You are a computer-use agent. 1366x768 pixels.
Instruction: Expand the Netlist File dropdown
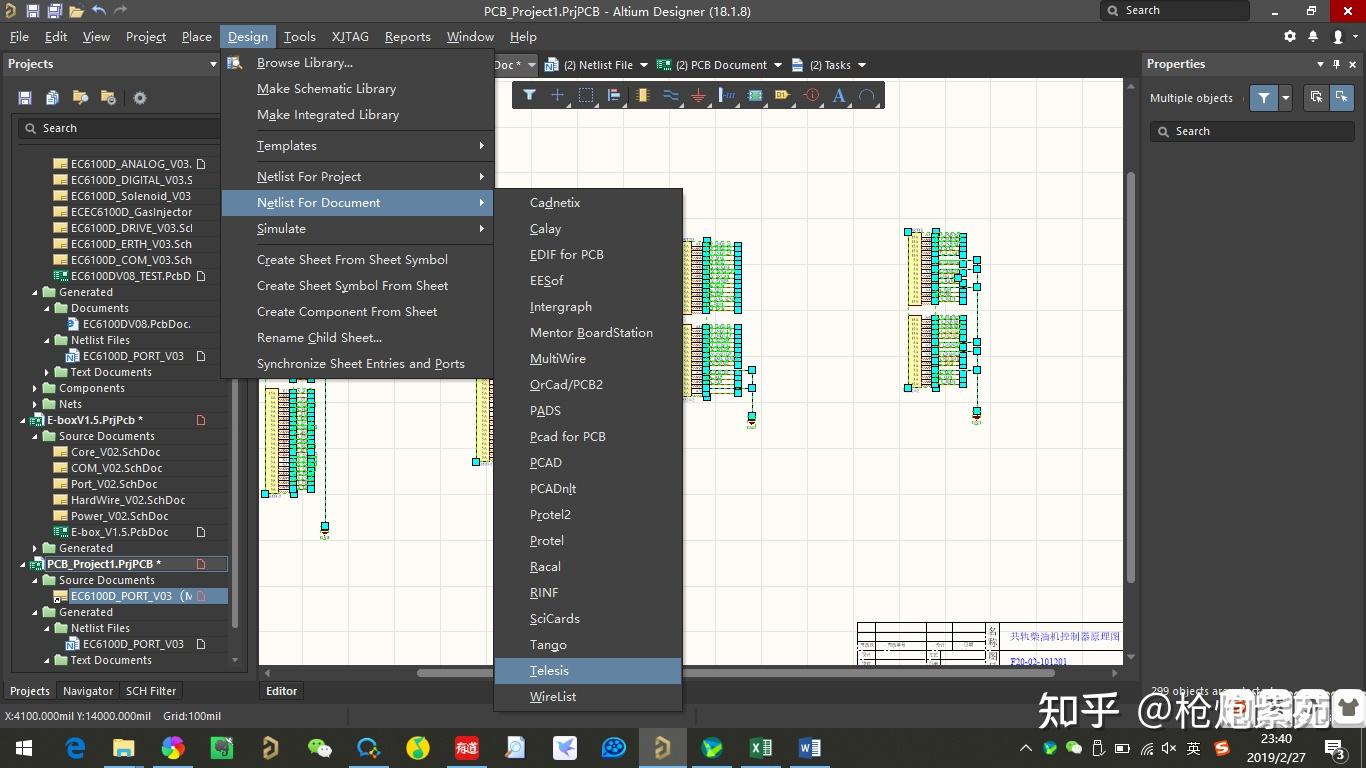click(x=644, y=65)
